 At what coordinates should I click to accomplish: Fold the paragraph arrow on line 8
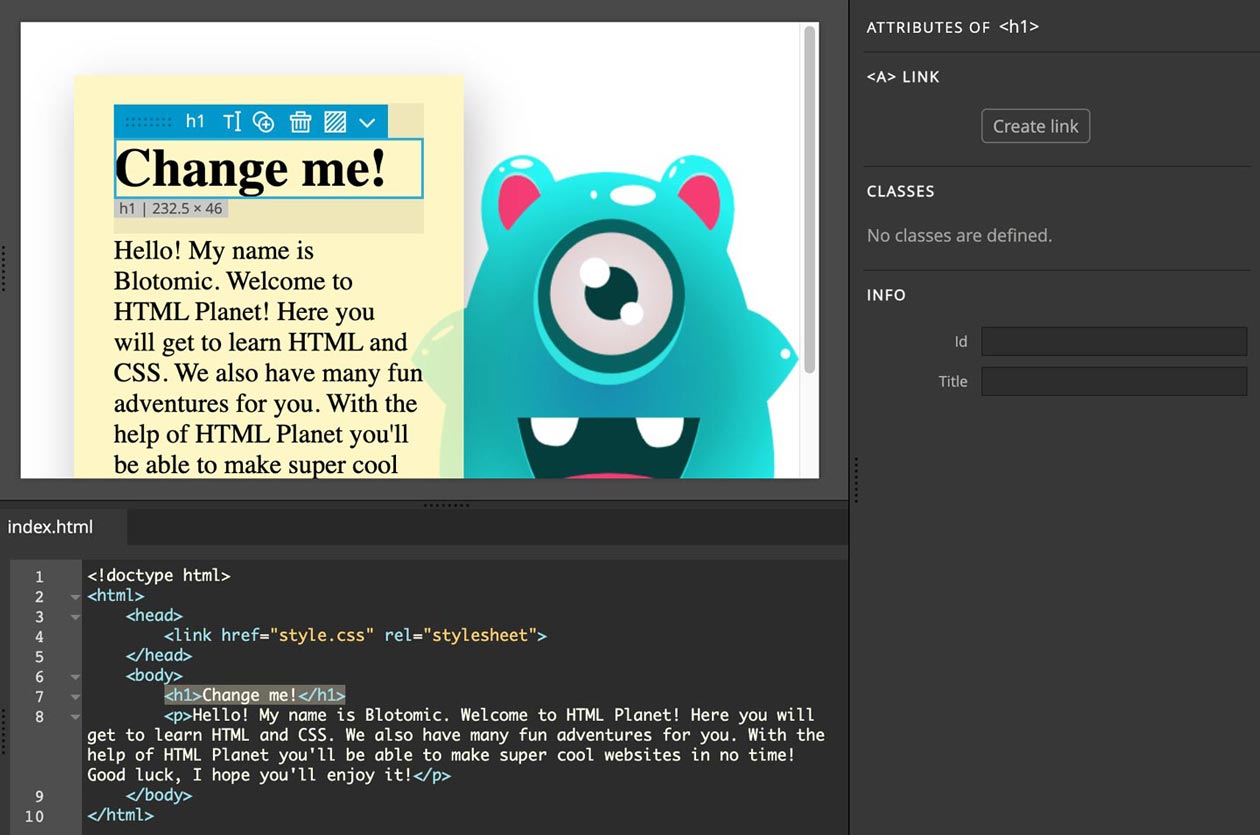[75, 717]
